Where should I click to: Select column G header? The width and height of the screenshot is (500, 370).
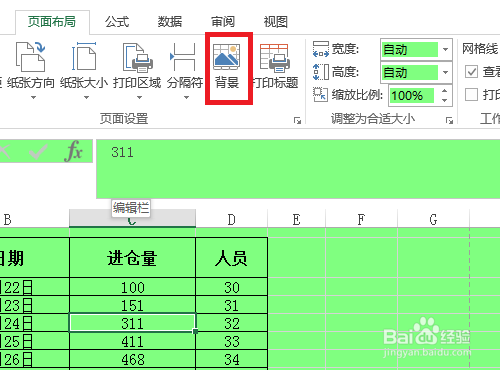433,219
